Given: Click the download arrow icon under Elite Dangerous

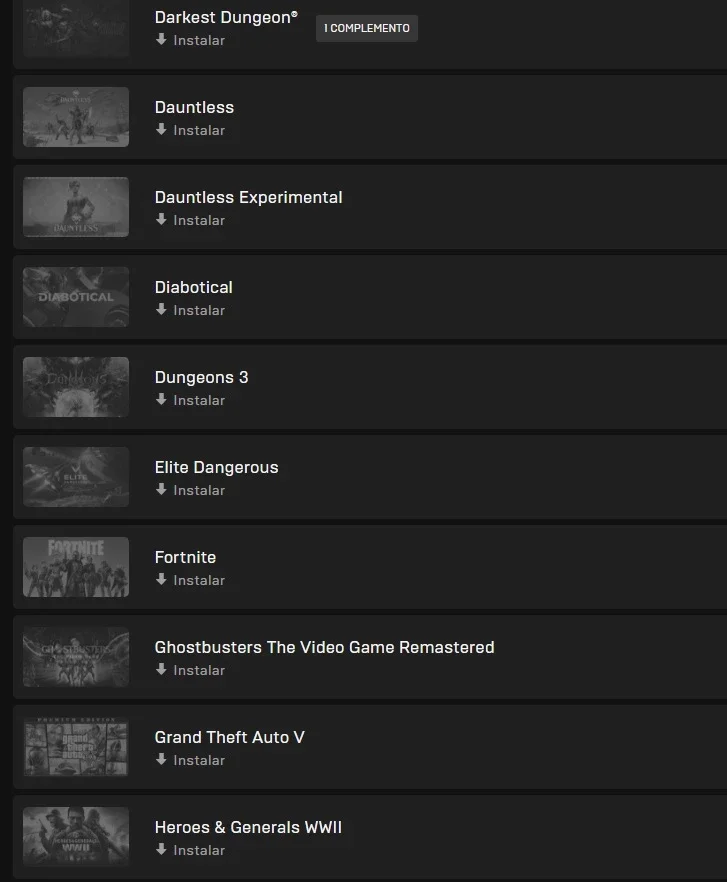Looking at the screenshot, I should tap(161, 489).
